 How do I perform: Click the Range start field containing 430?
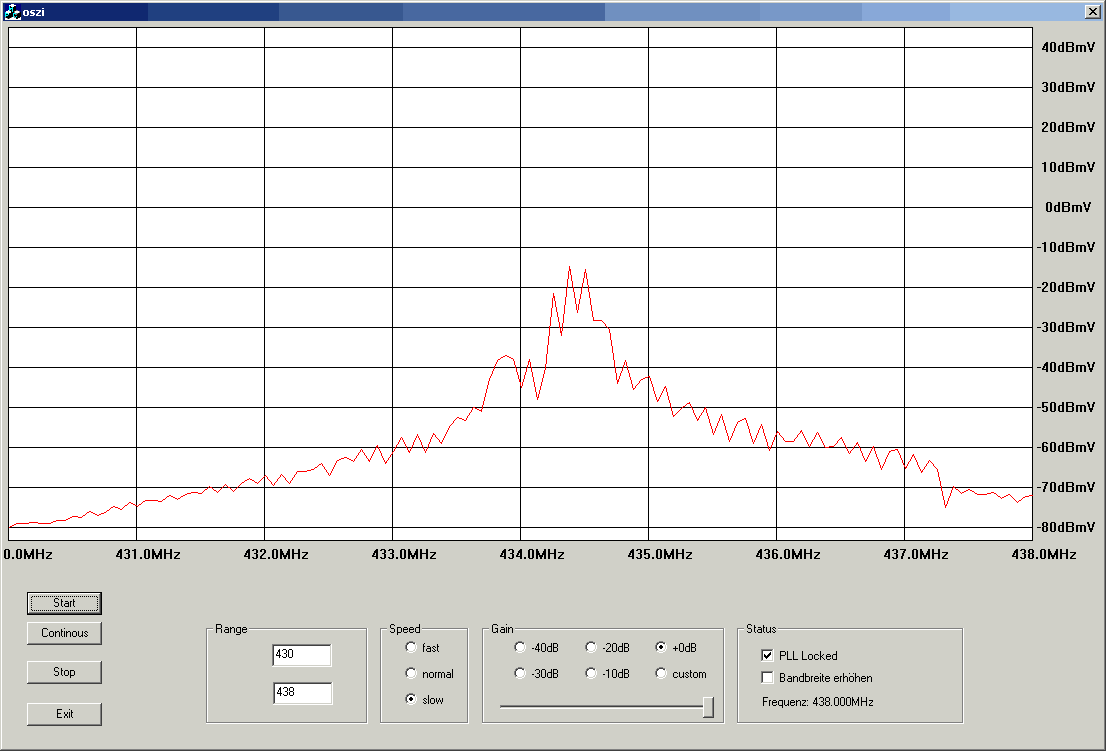(x=302, y=654)
